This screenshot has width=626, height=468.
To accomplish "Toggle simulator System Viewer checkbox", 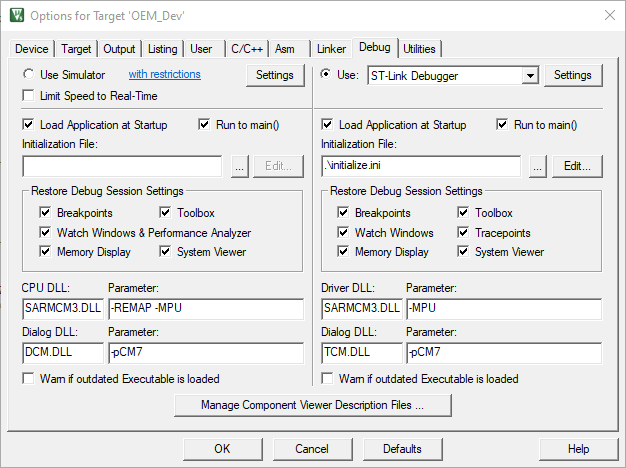I will pyautogui.click(x=165, y=252).
